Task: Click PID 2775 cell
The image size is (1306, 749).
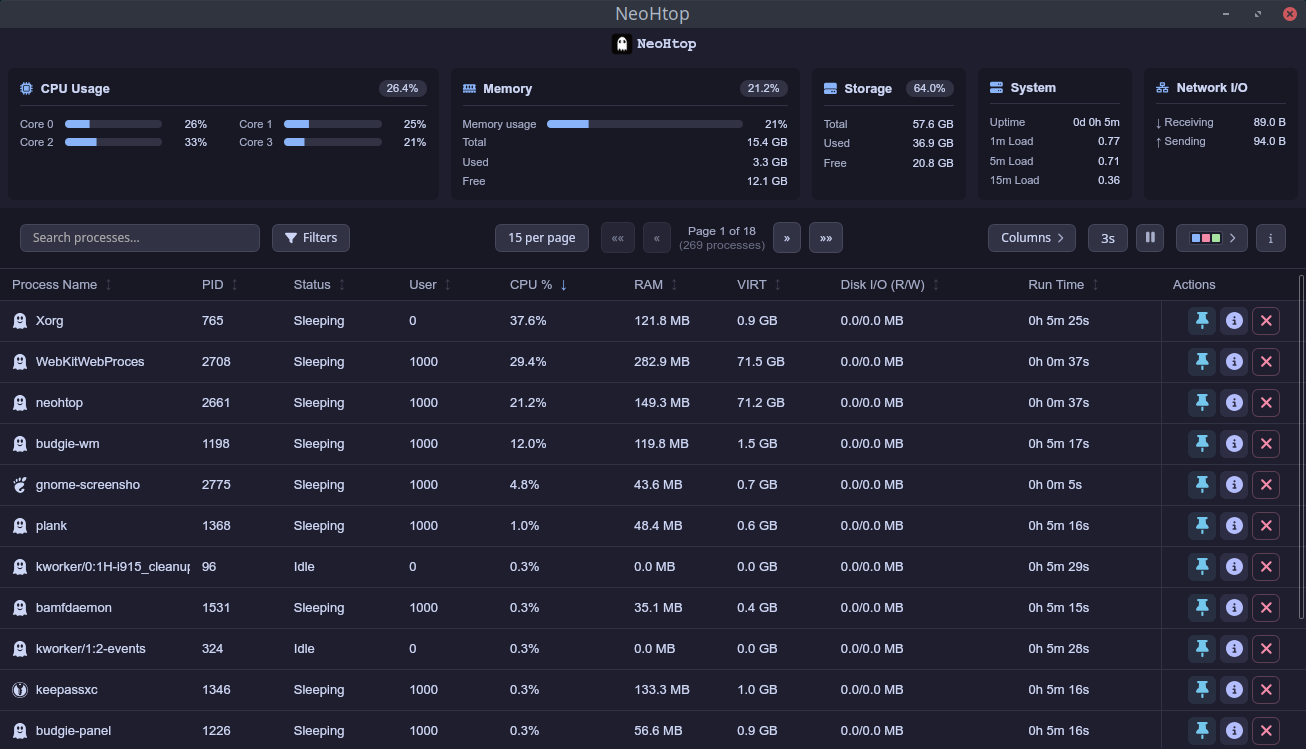Action: 216,485
